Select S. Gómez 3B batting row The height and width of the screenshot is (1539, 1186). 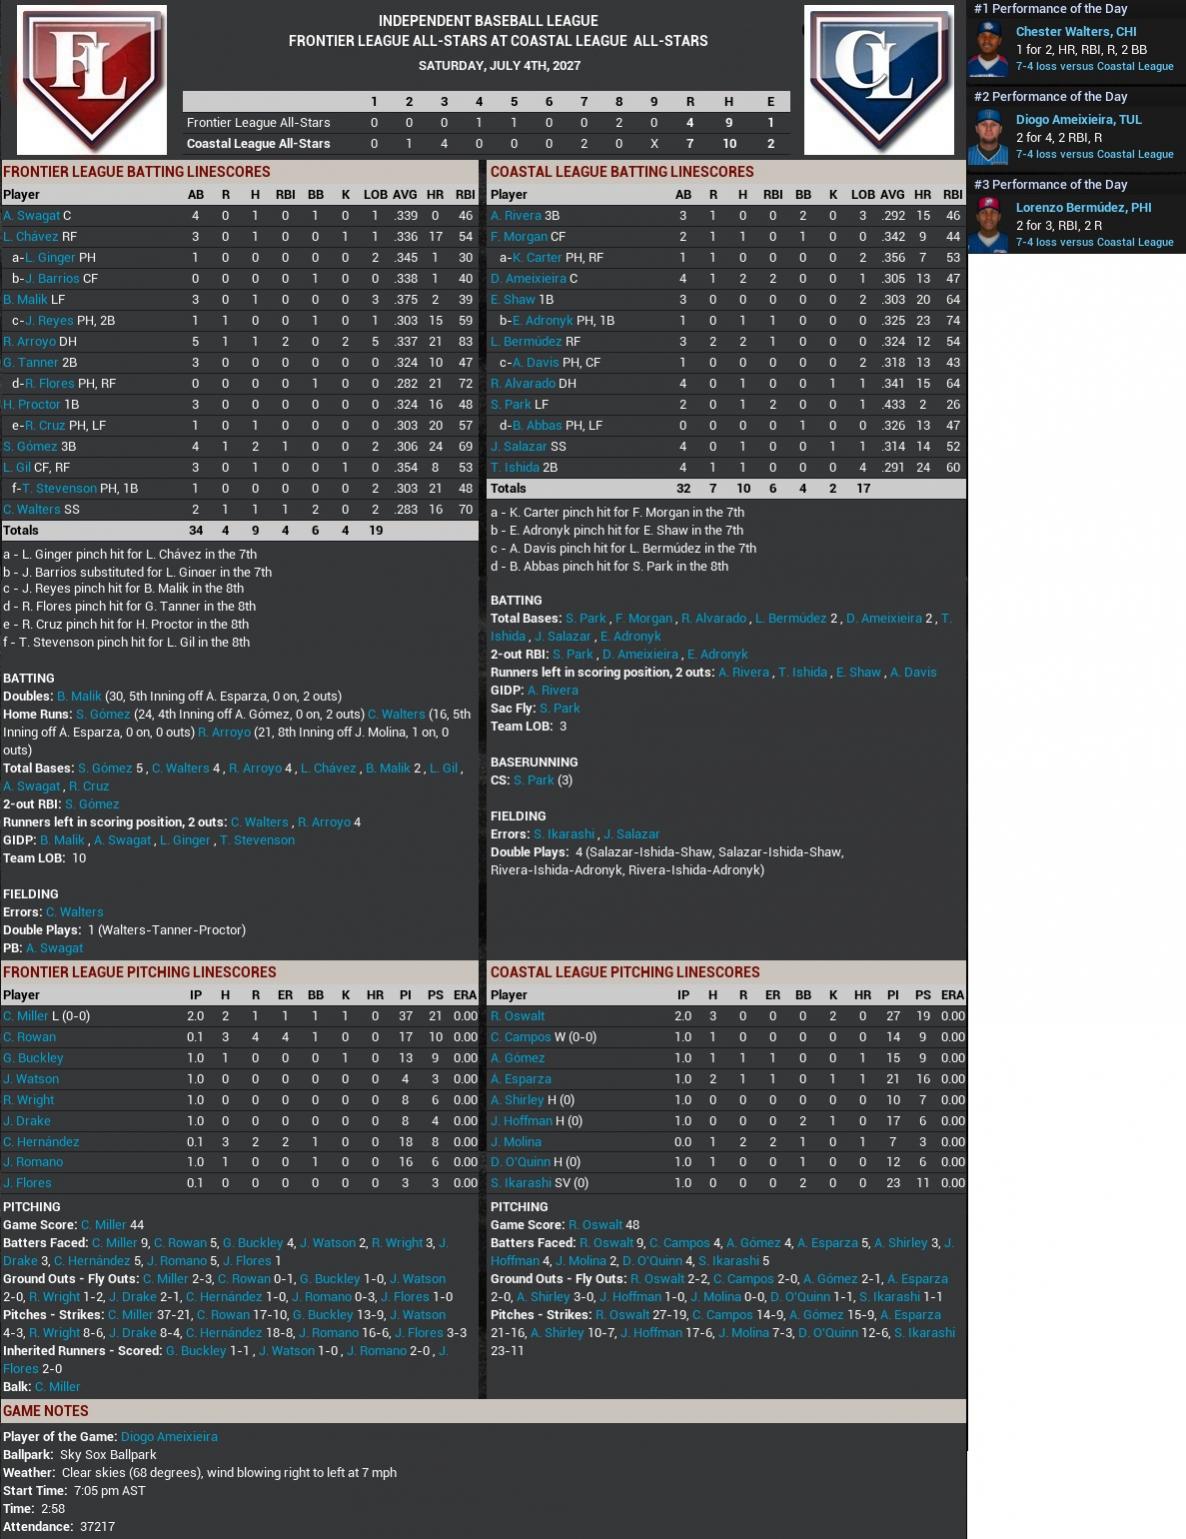click(240, 447)
